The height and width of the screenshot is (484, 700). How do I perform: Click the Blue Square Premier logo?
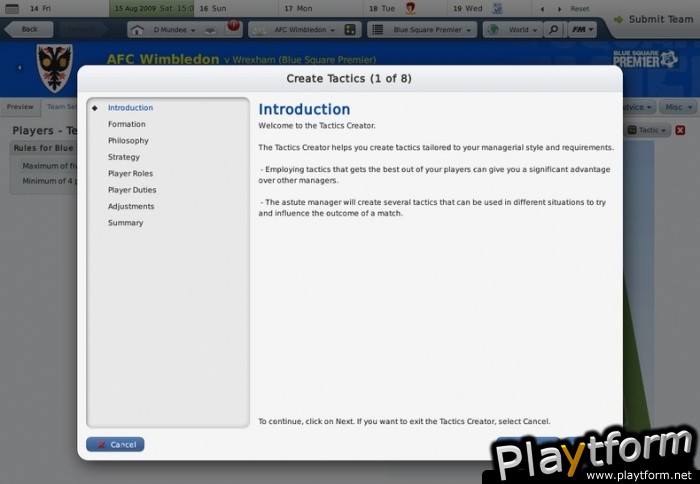coord(645,59)
